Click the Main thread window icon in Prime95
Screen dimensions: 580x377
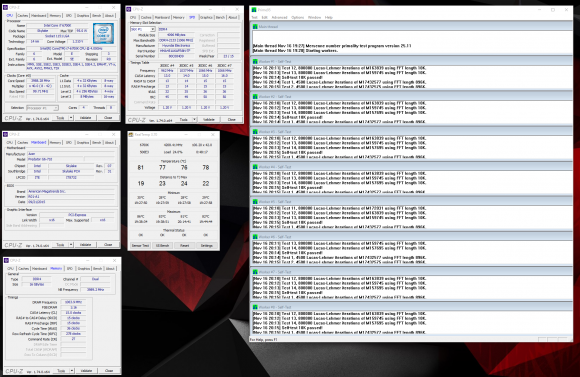255,27
